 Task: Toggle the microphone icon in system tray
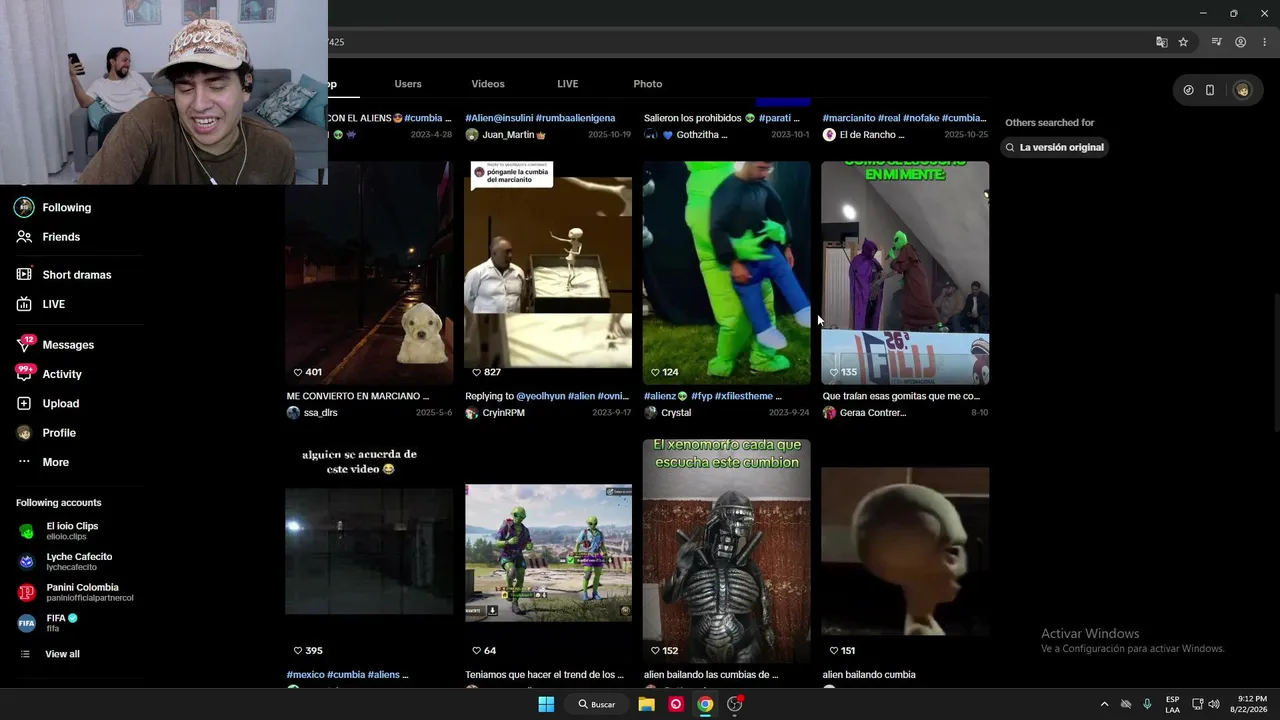pyautogui.click(x=1147, y=704)
